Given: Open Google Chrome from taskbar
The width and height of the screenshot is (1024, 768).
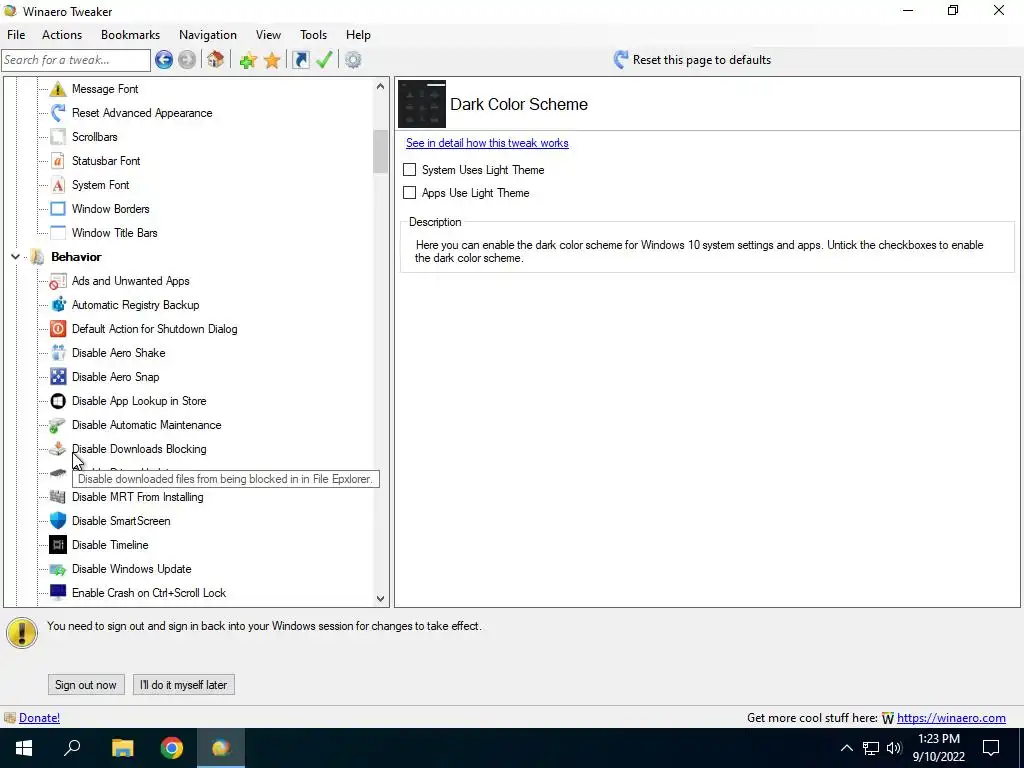Looking at the screenshot, I should [172, 748].
